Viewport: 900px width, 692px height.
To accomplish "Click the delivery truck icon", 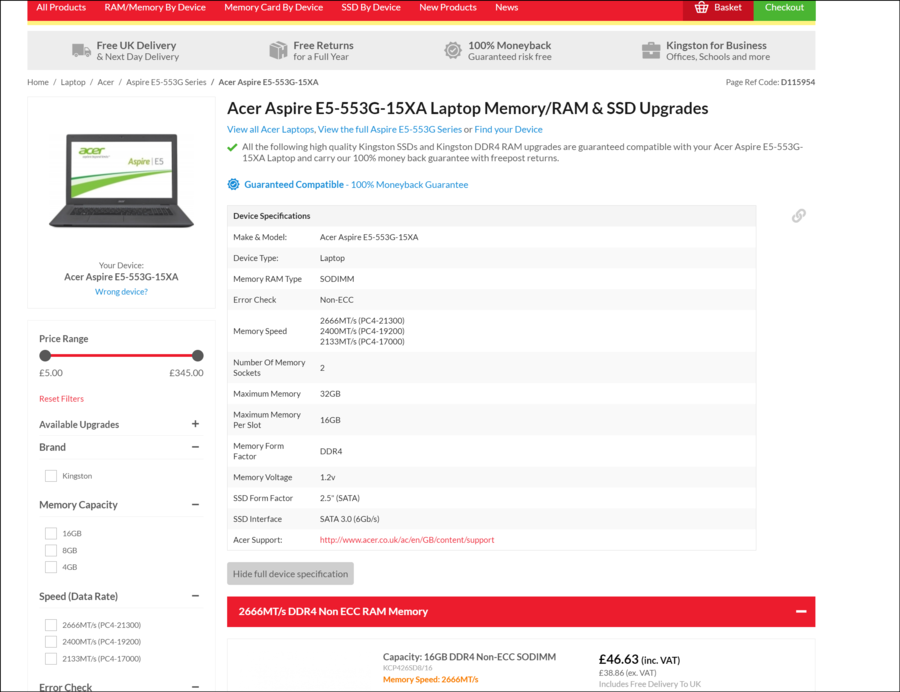I will tap(82, 50).
